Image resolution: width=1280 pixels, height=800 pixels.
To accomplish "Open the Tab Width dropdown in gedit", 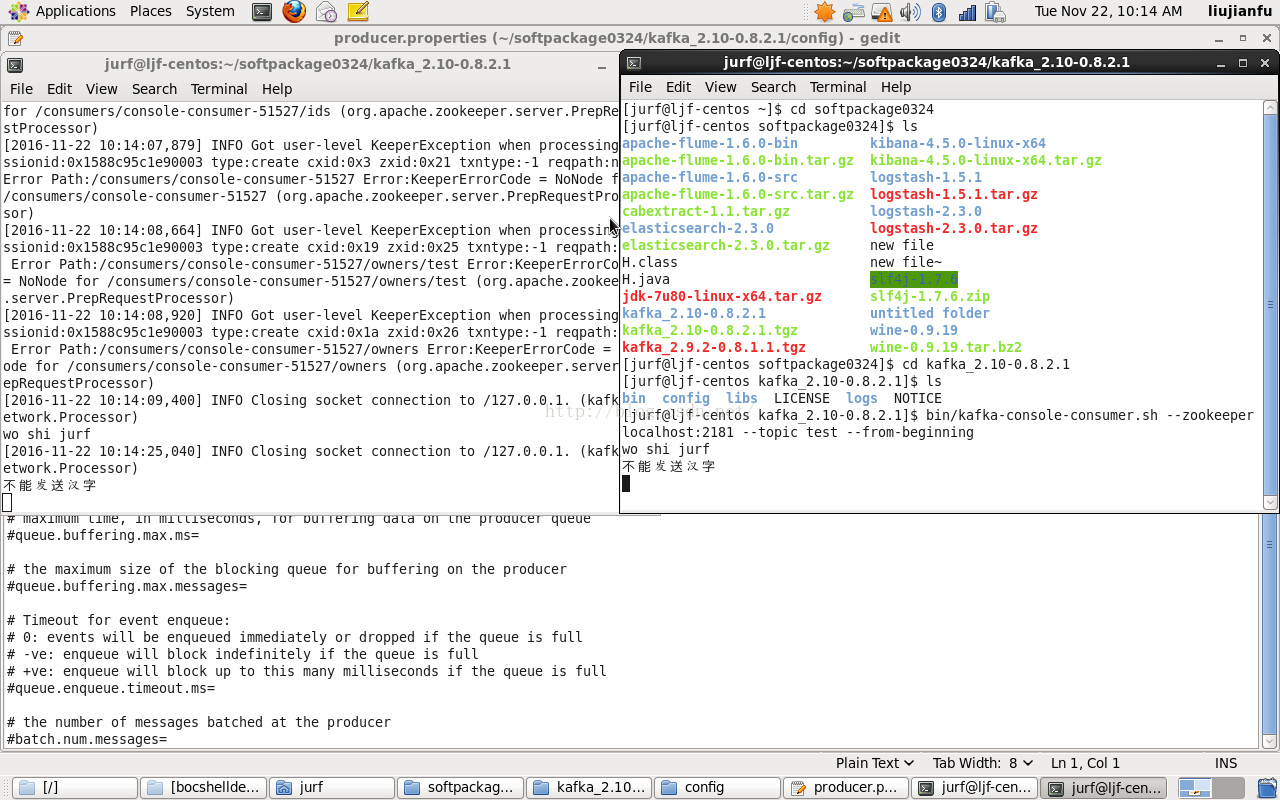I will [982, 763].
